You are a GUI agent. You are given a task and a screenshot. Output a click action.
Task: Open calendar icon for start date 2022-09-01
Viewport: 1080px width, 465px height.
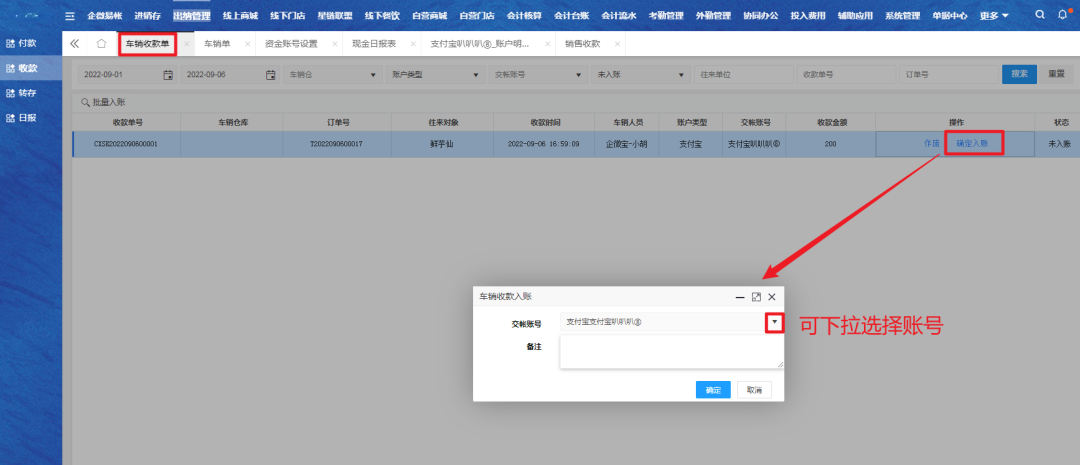tap(168, 75)
